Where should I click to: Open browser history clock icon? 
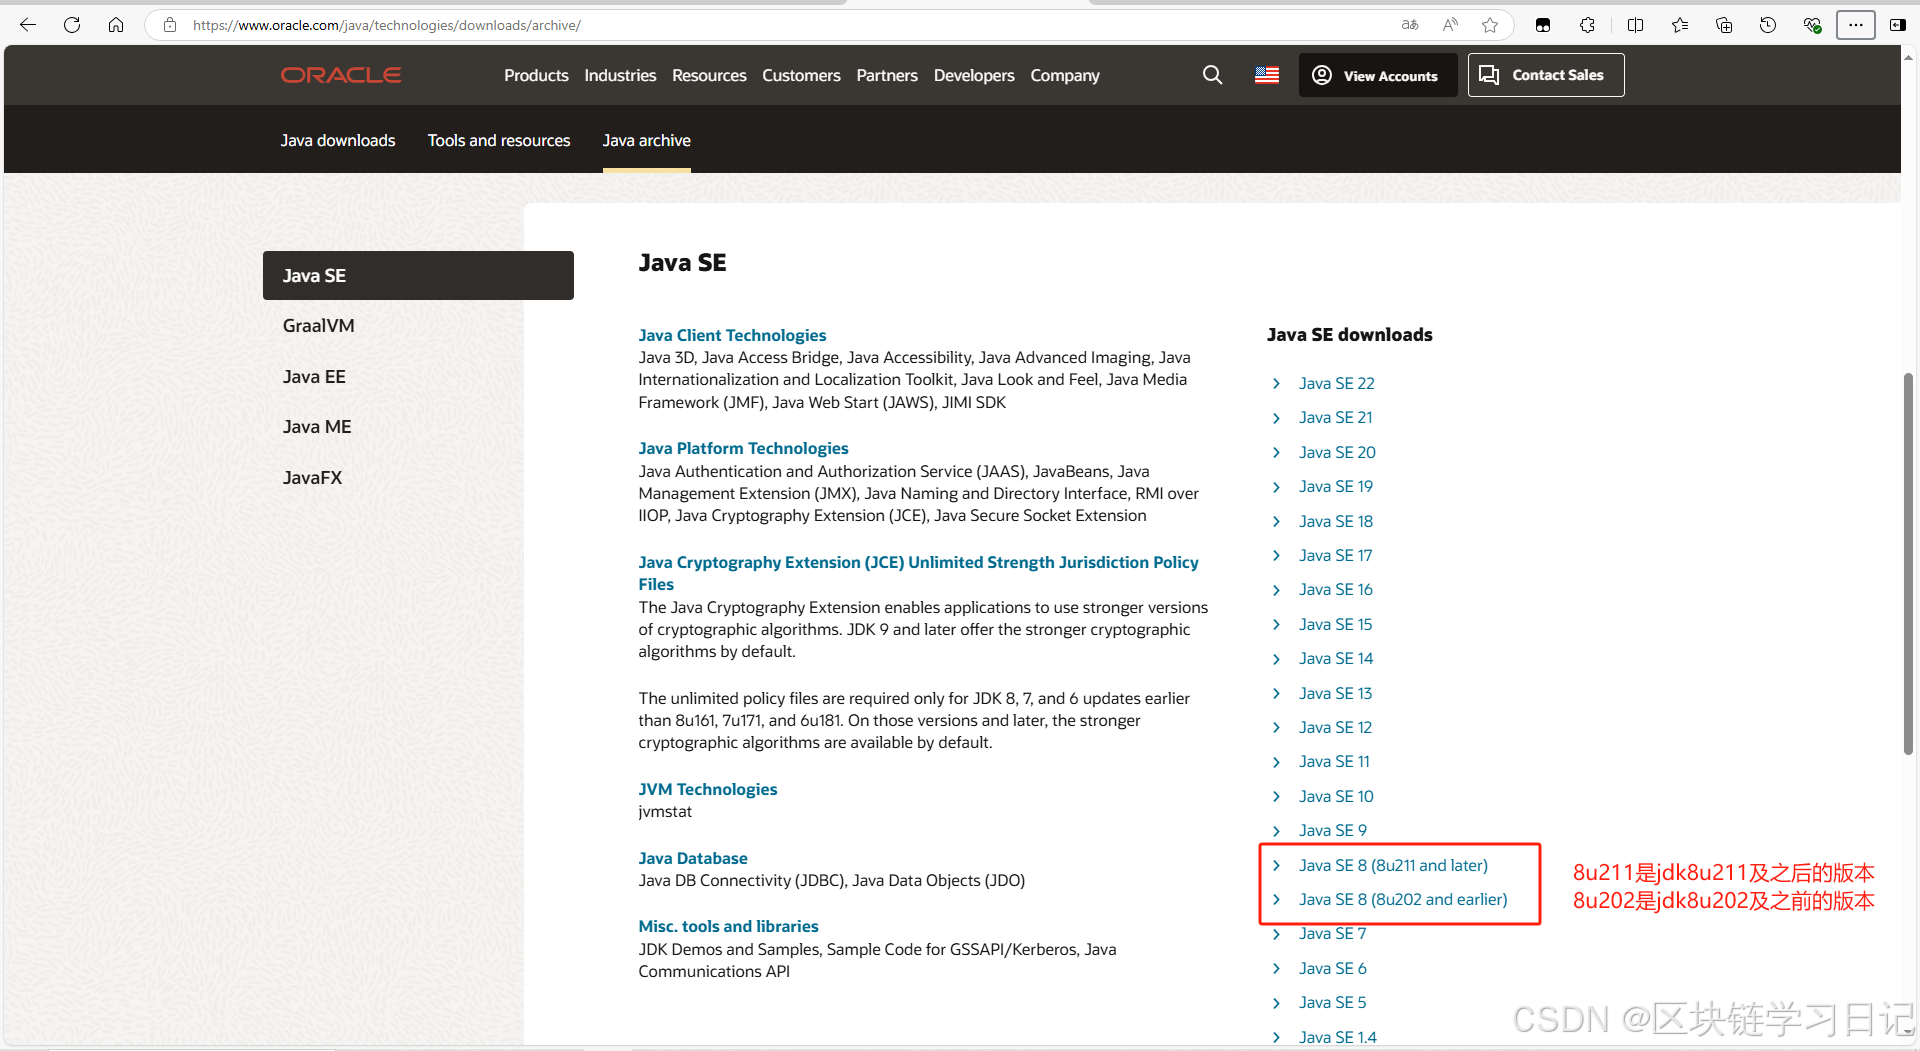point(1767,25)
